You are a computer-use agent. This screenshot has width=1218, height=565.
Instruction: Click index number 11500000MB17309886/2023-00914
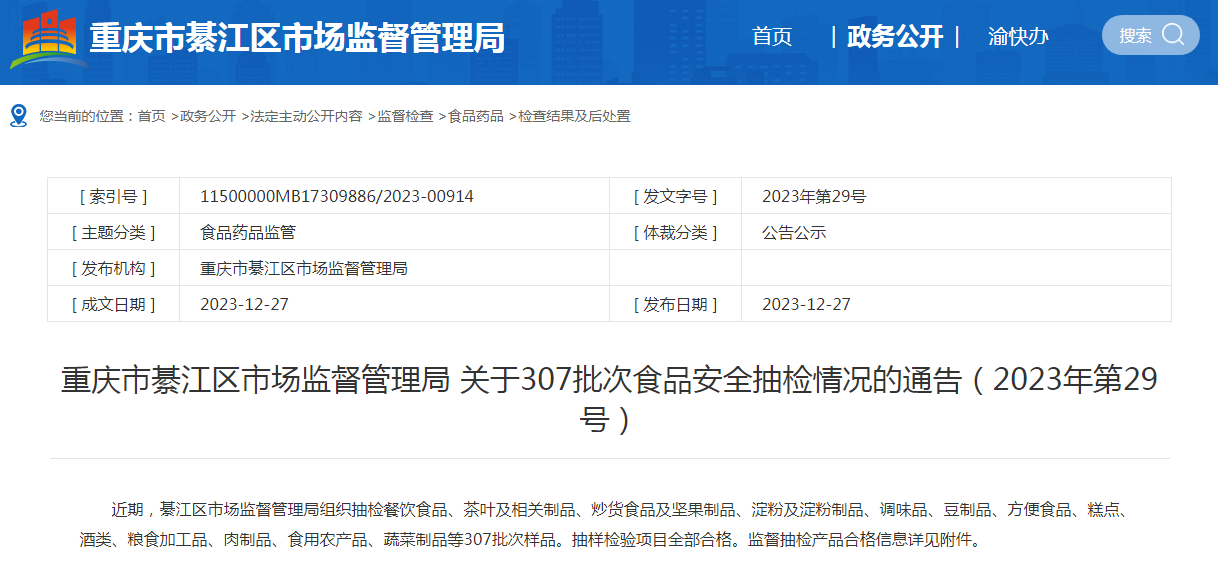pyautogui.click(x=337, y=196)
